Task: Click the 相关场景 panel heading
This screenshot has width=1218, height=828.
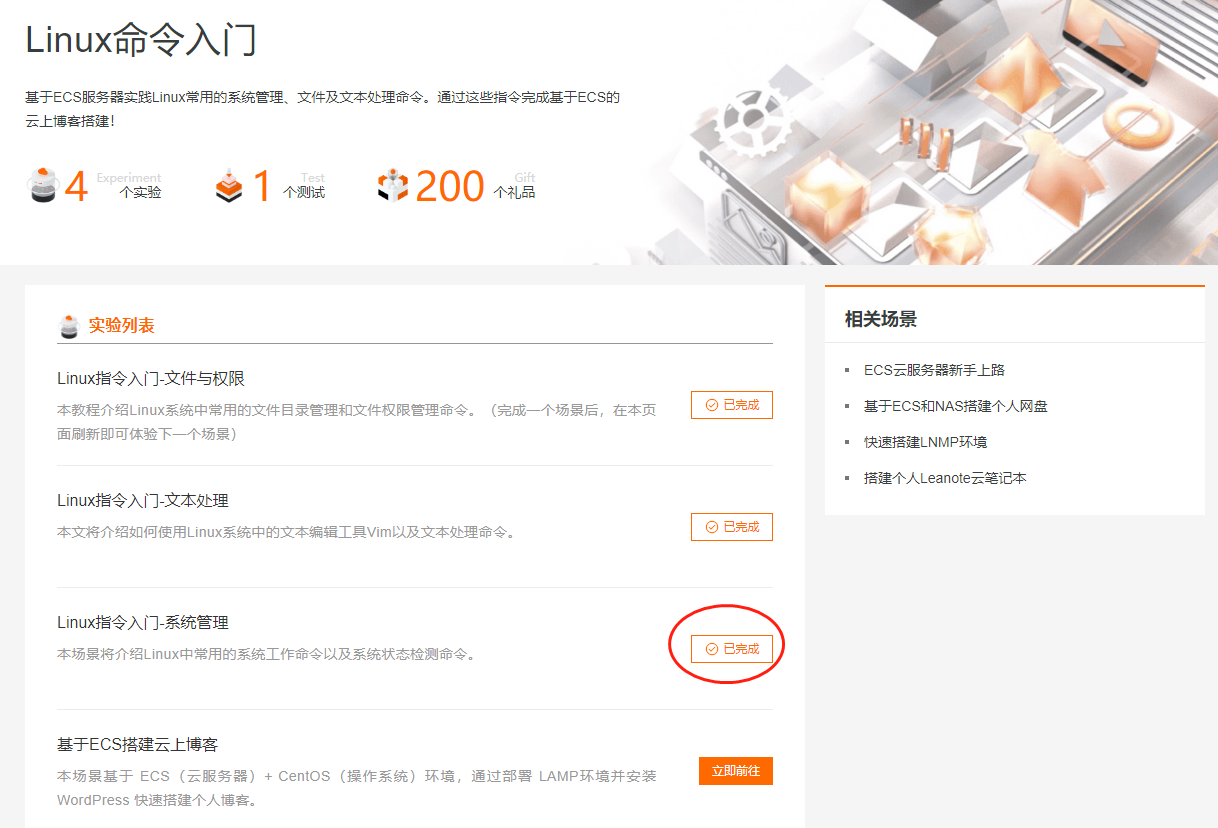Action: click(881, 319)
